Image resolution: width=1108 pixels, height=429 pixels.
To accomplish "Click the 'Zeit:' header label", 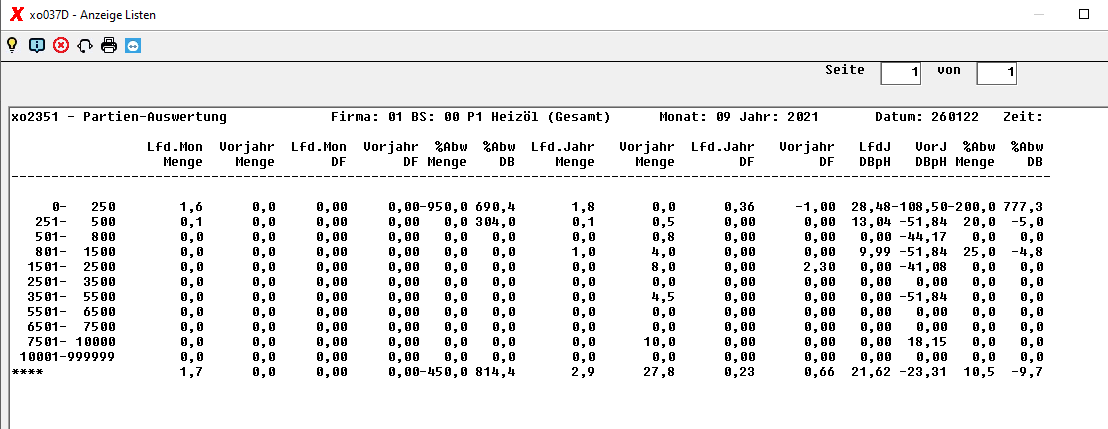I will (1022, 117).
